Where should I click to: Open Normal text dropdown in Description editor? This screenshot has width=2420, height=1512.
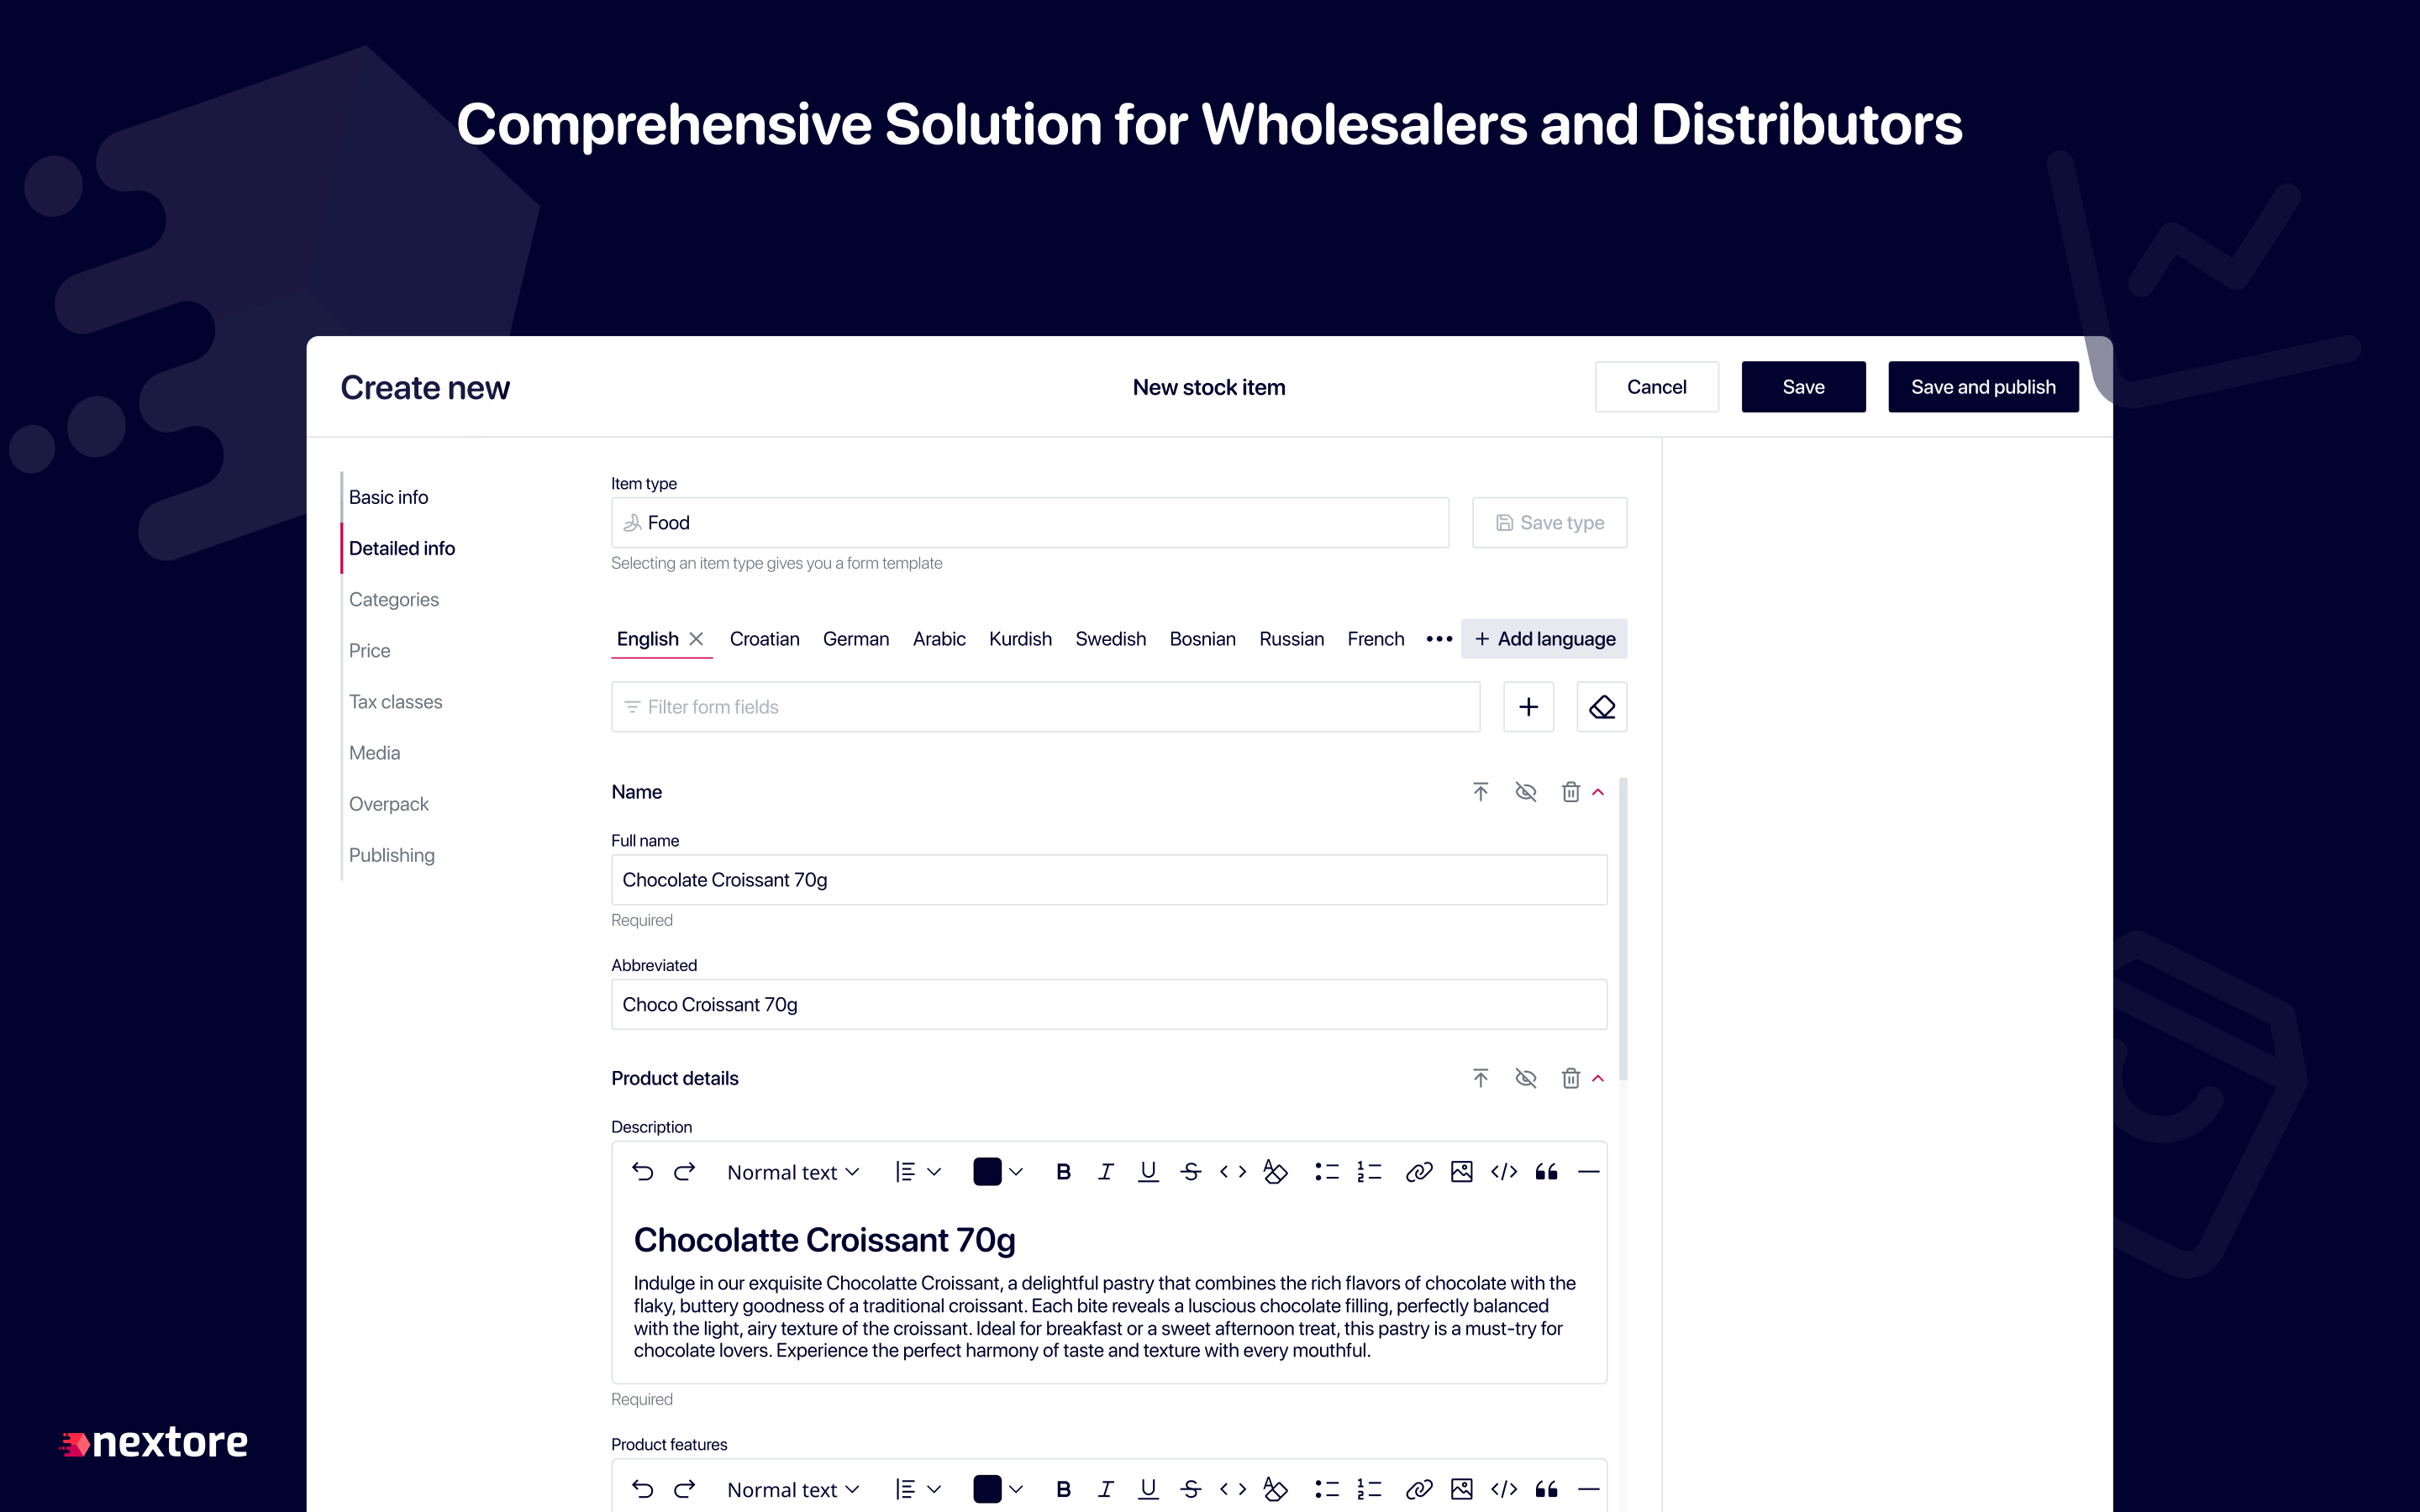tap(793, 1172)
